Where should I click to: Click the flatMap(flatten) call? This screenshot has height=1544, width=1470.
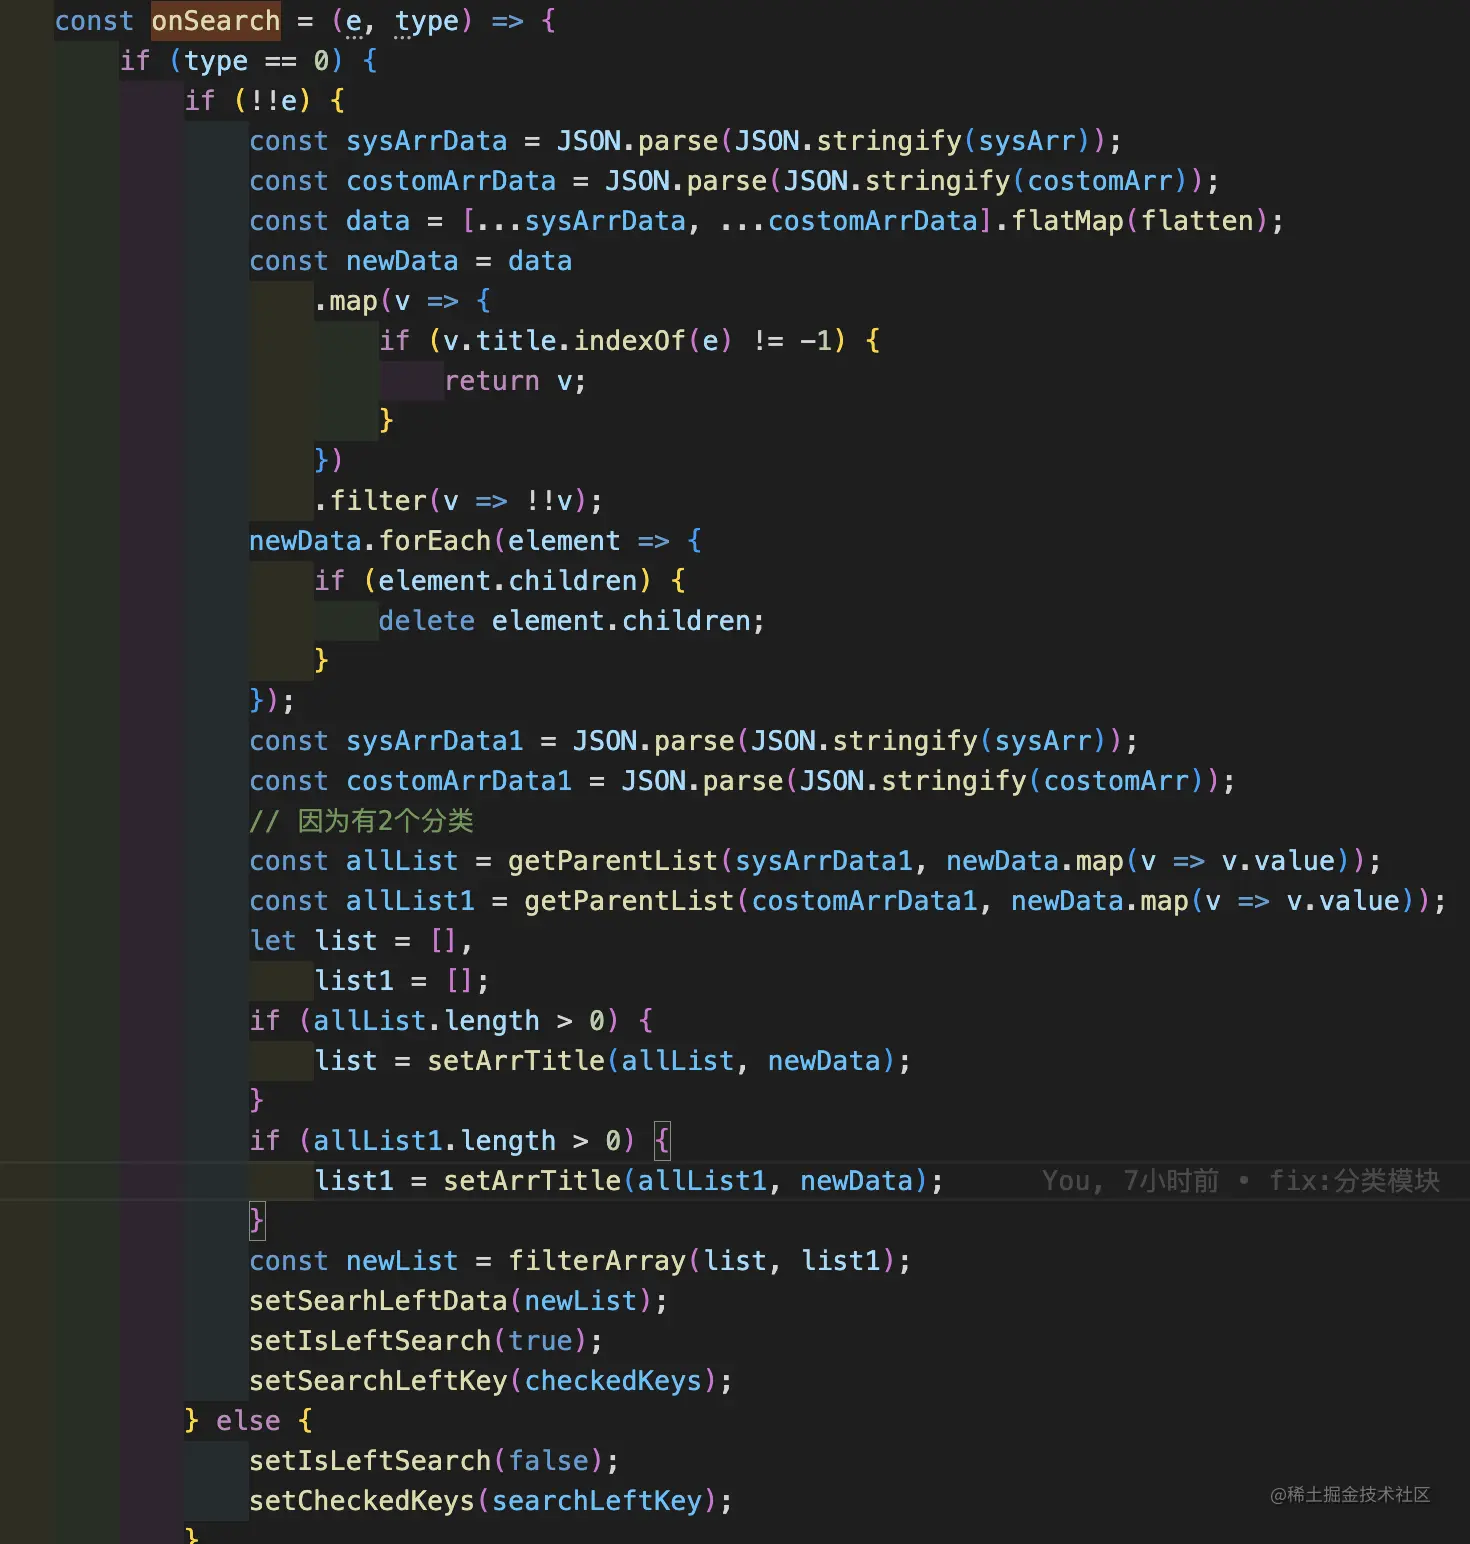tap(1139, 221)
